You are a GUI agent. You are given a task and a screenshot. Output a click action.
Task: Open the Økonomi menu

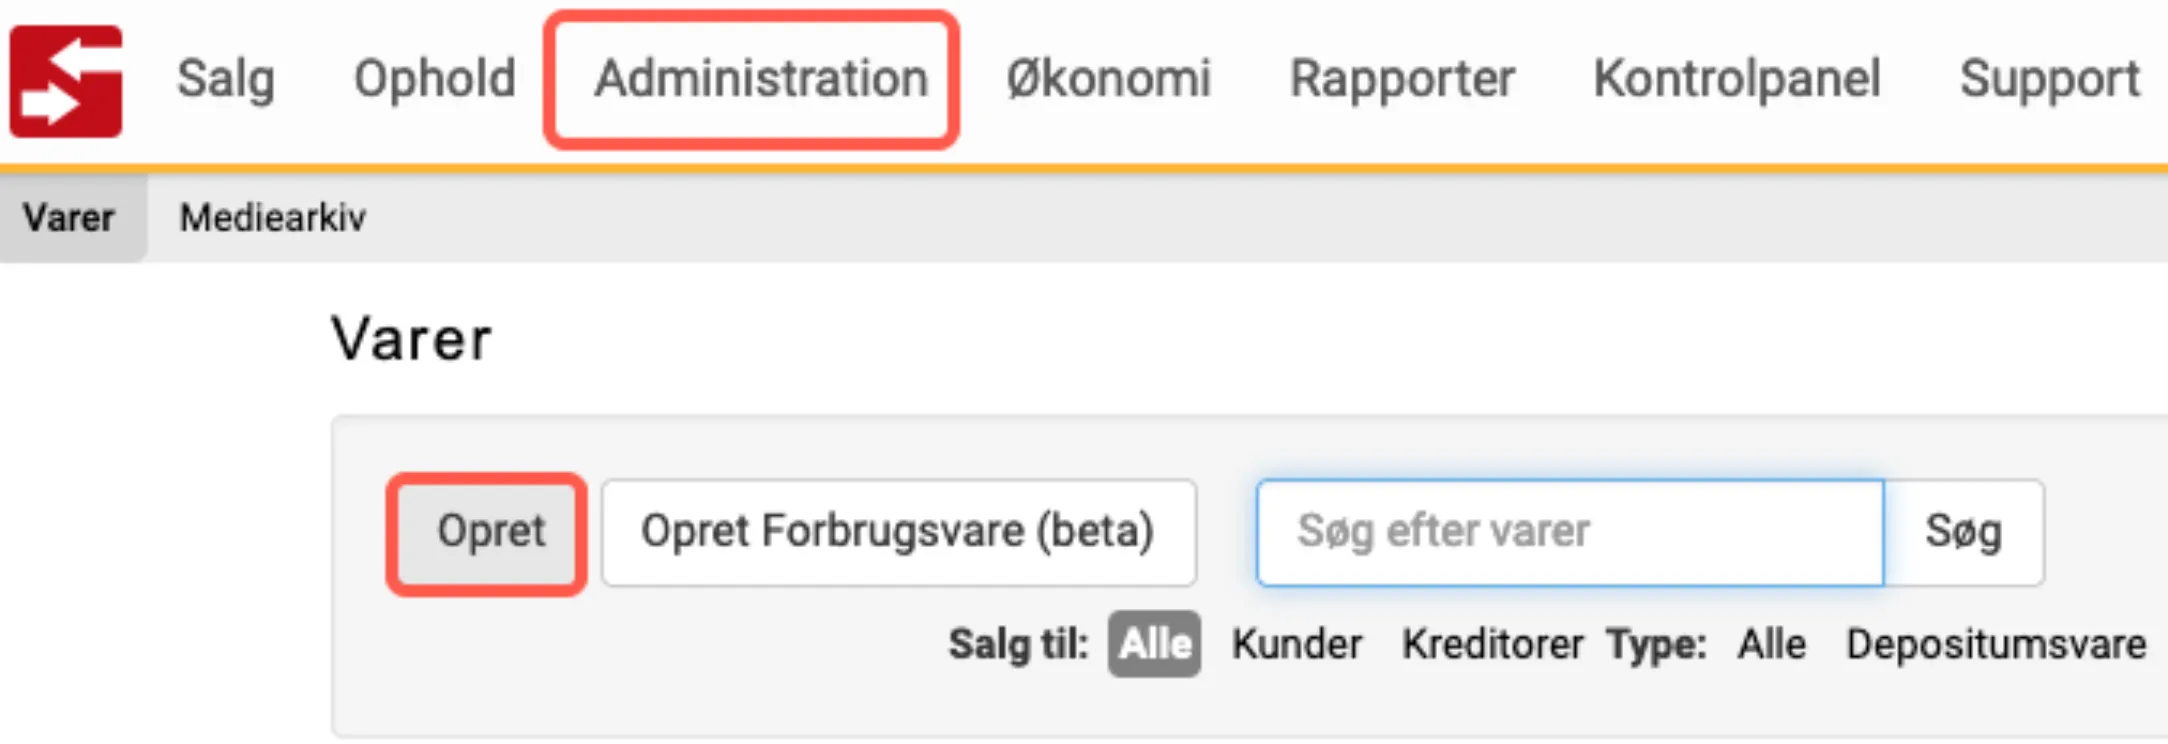1110,80
